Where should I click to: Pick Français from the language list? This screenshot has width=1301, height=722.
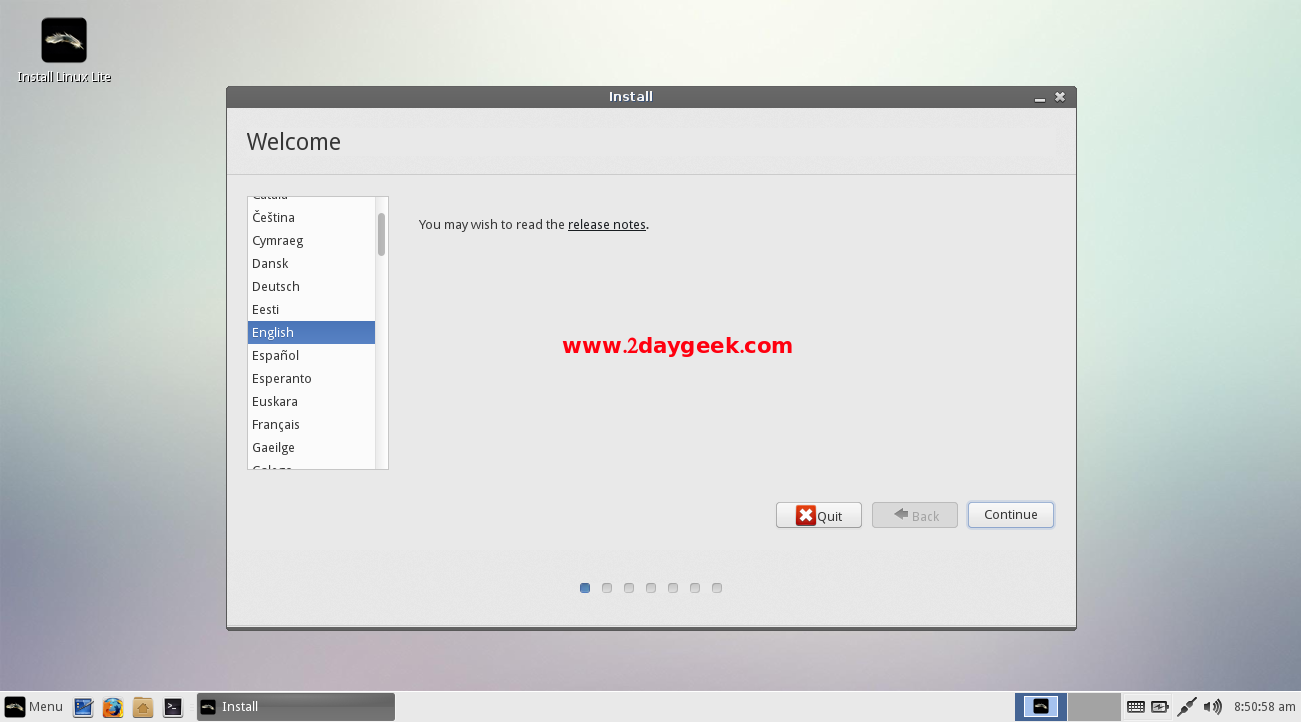(x=276, y=425)
